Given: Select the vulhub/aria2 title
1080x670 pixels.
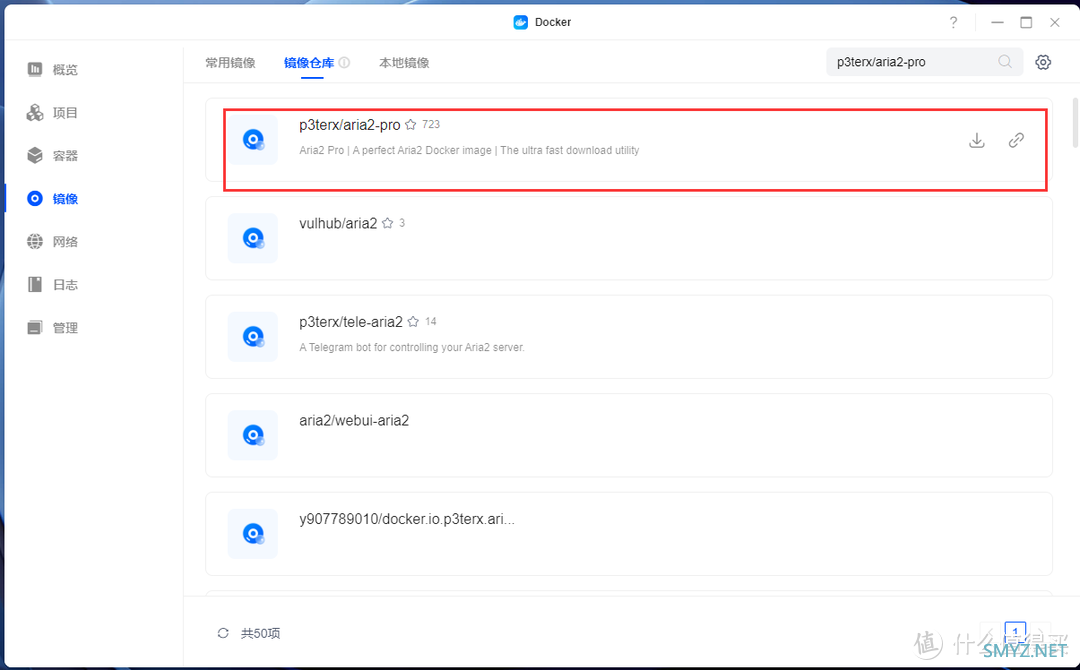Looking at the screenshot, I should pyautogui.click(x=338, y=224).
